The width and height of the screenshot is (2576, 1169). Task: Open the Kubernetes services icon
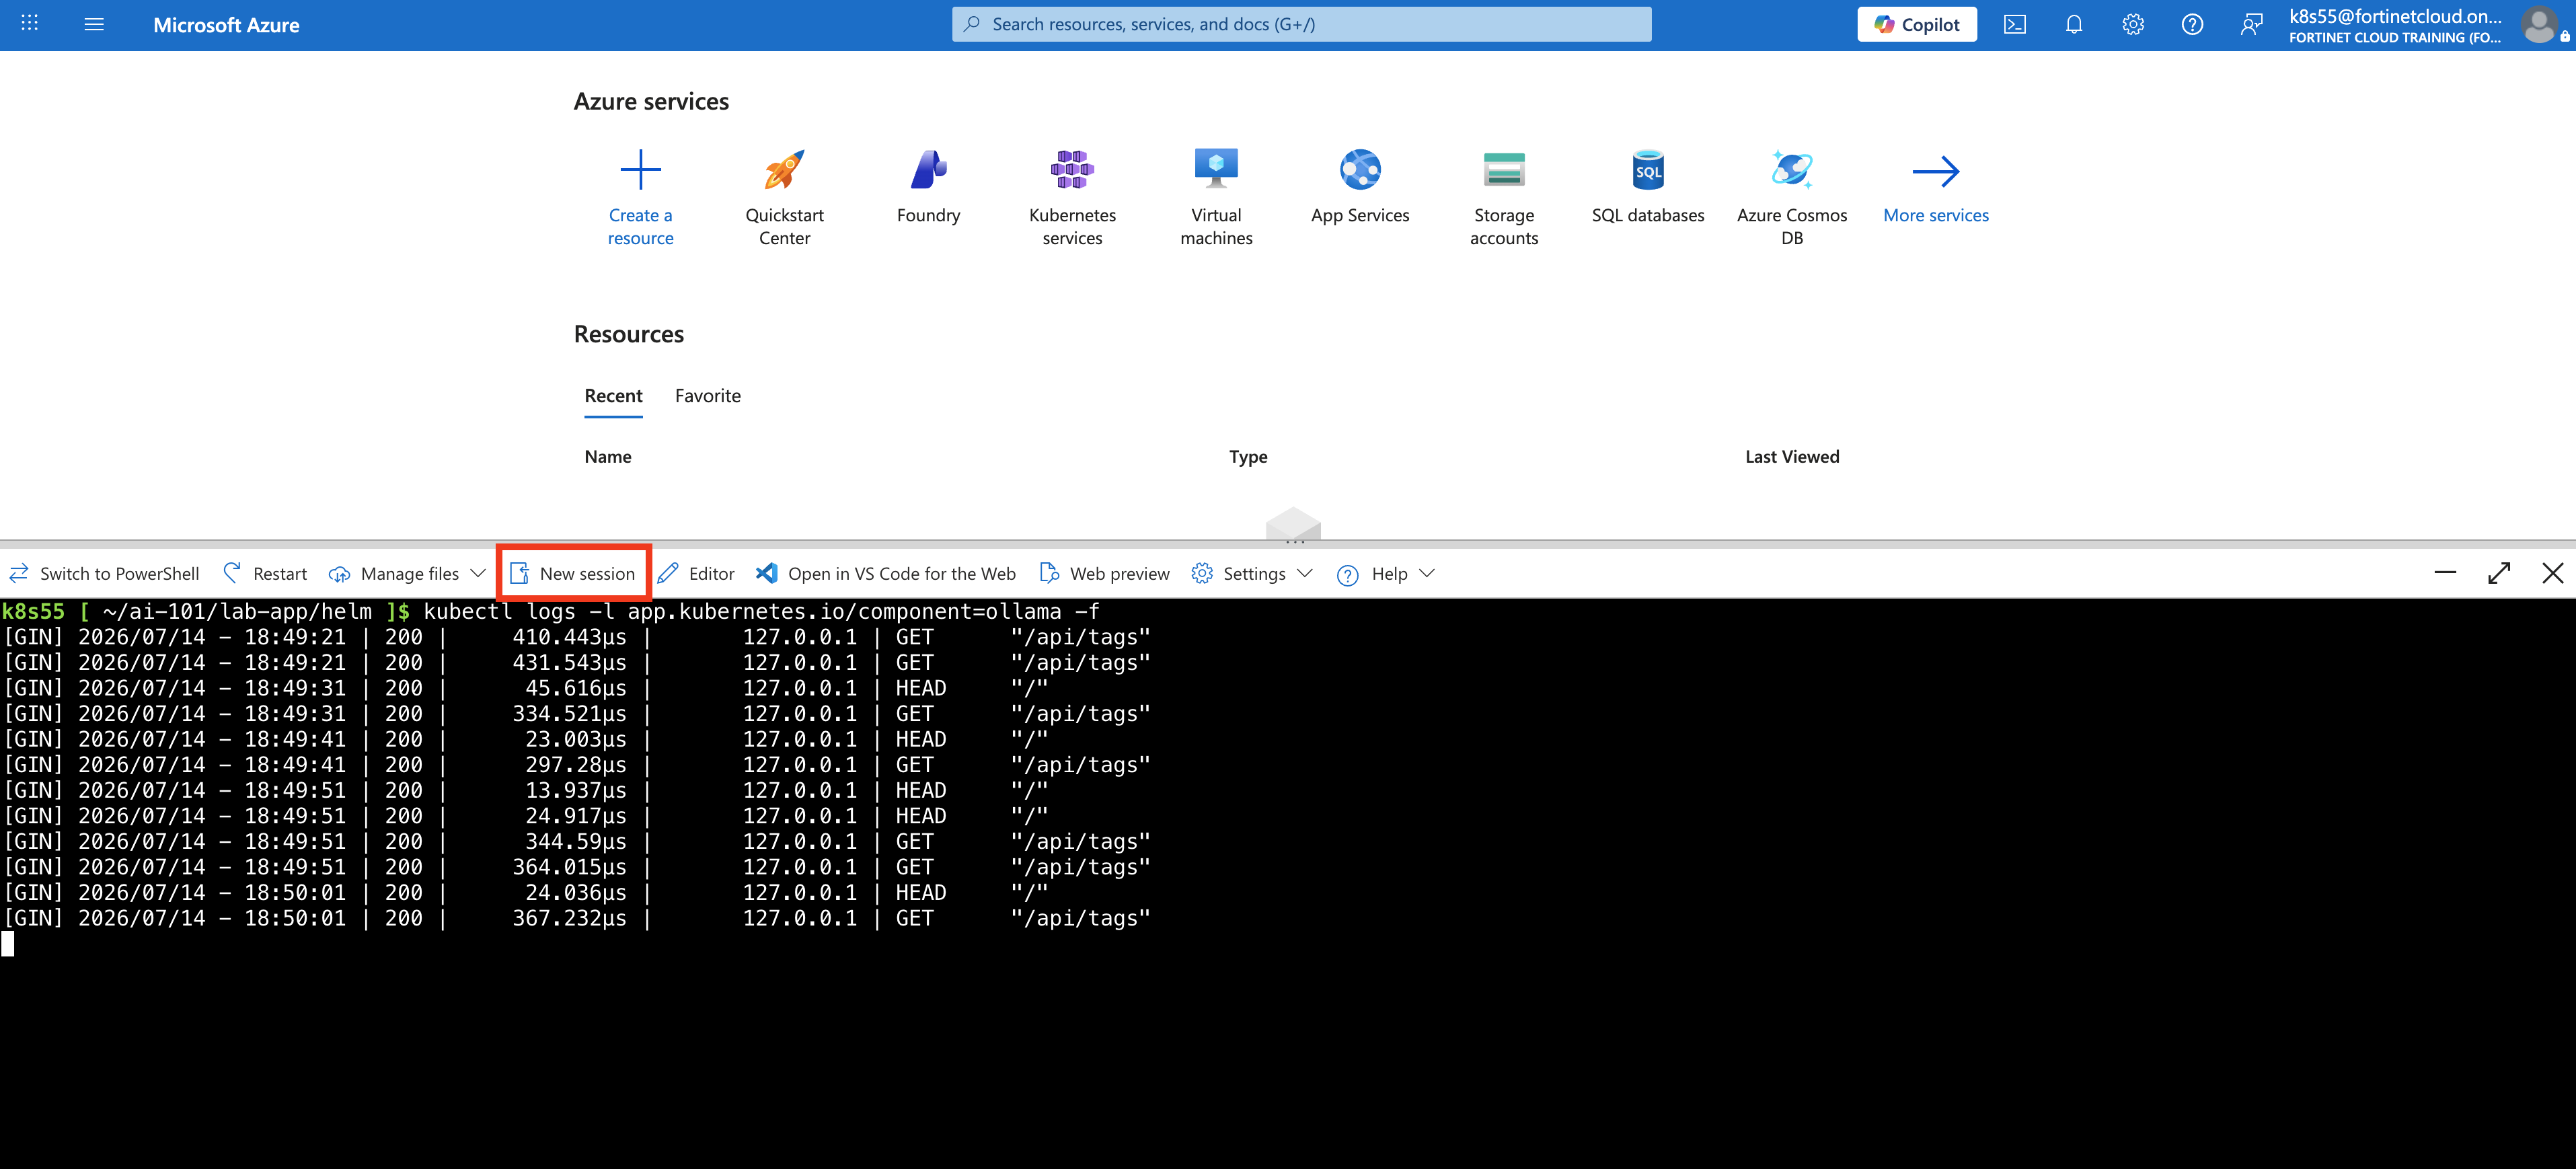pyautogui.click(x=1072, y=170)
